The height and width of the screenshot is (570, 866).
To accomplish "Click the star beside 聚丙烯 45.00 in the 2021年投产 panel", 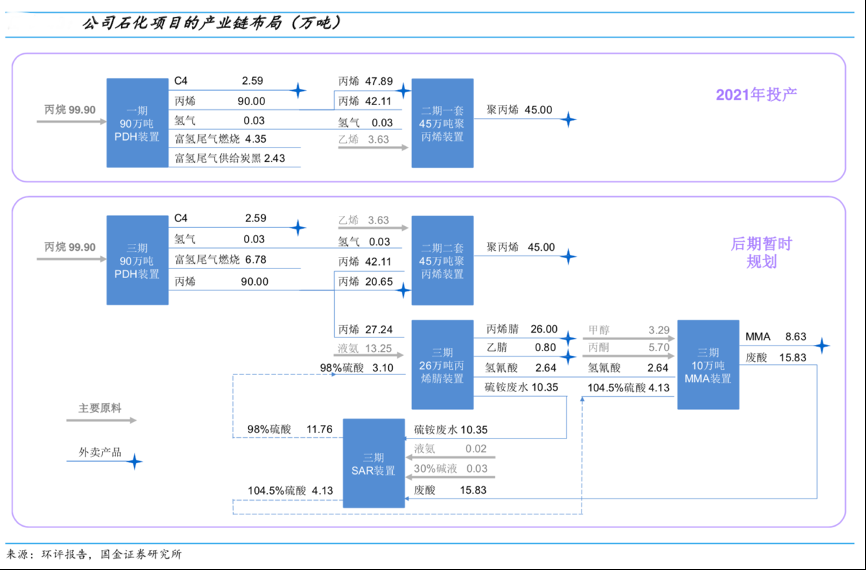I will (x=568, y=120).
